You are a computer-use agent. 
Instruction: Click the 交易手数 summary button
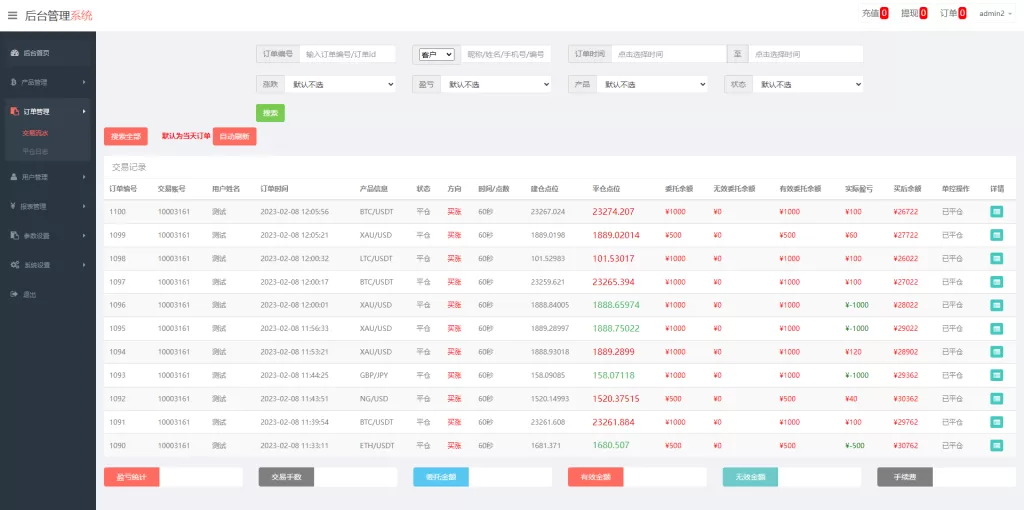(286, 477)
